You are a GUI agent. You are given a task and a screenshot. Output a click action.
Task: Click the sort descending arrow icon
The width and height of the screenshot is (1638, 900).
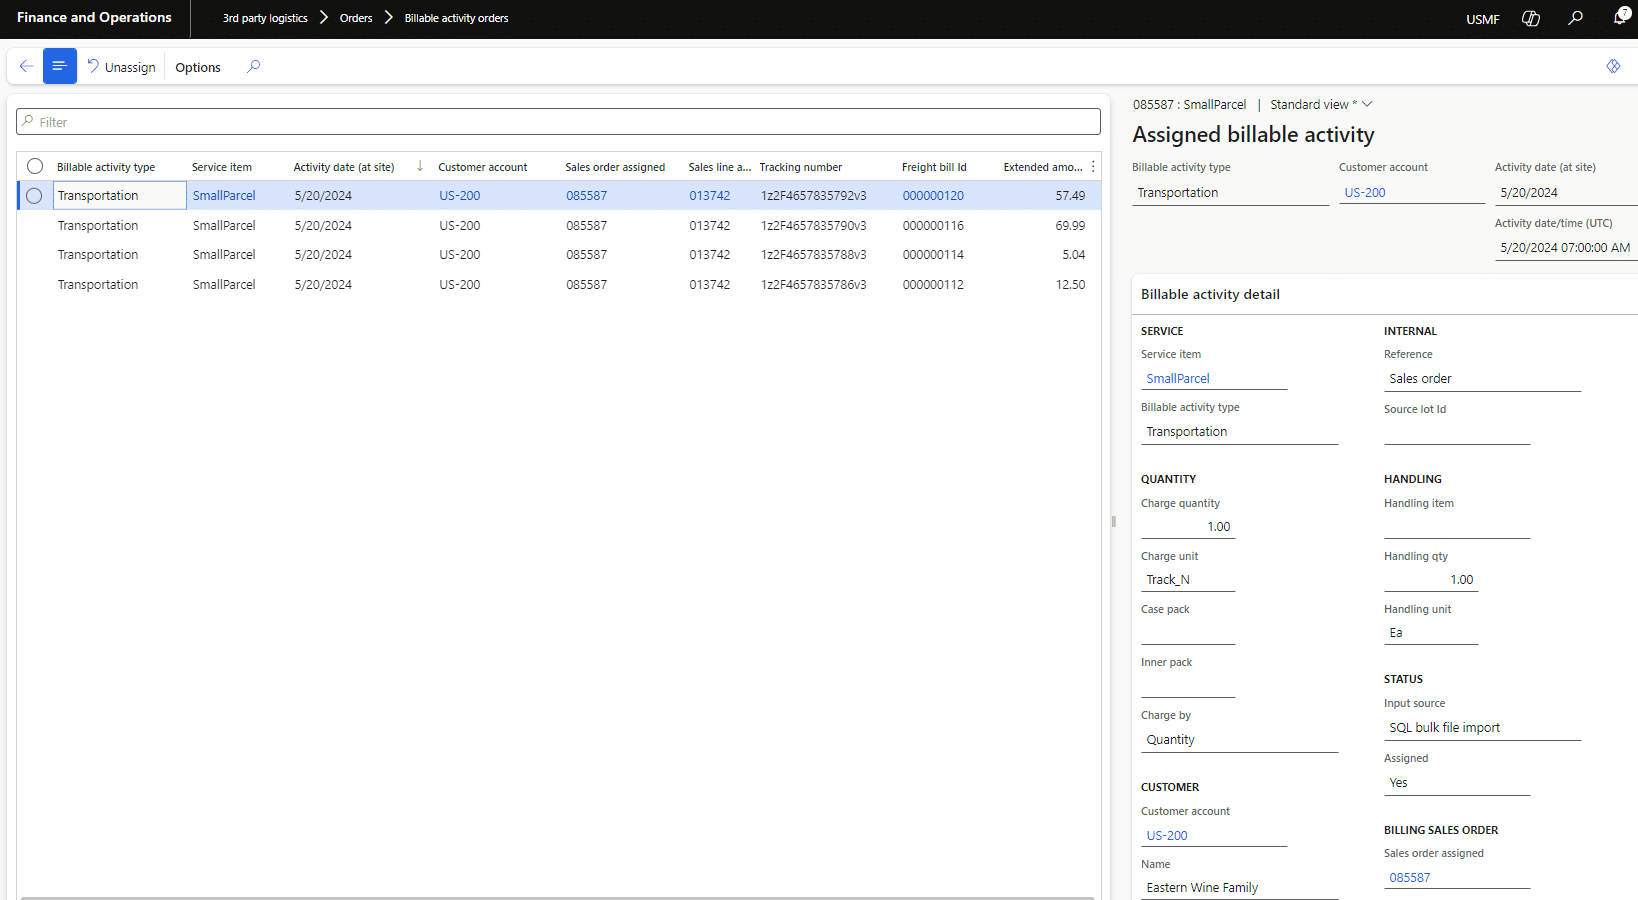(x=420, y=166)
